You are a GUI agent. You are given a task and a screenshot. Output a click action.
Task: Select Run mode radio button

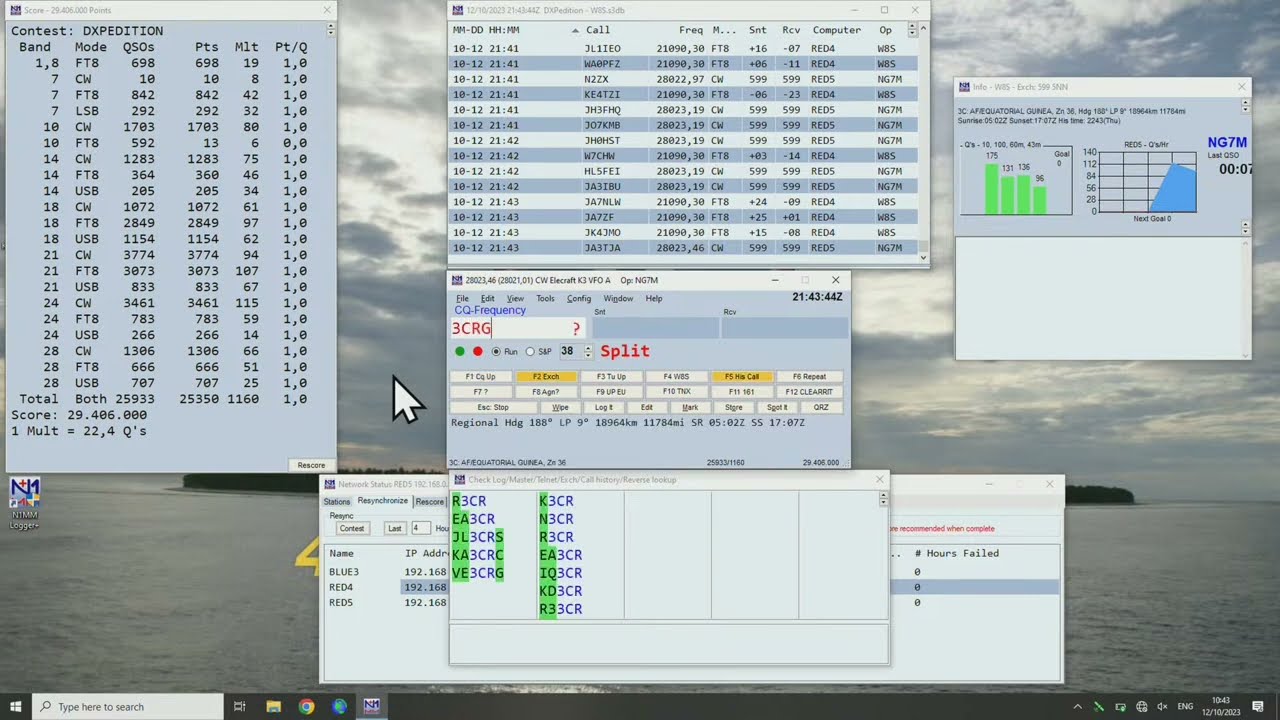click(496, 352)
